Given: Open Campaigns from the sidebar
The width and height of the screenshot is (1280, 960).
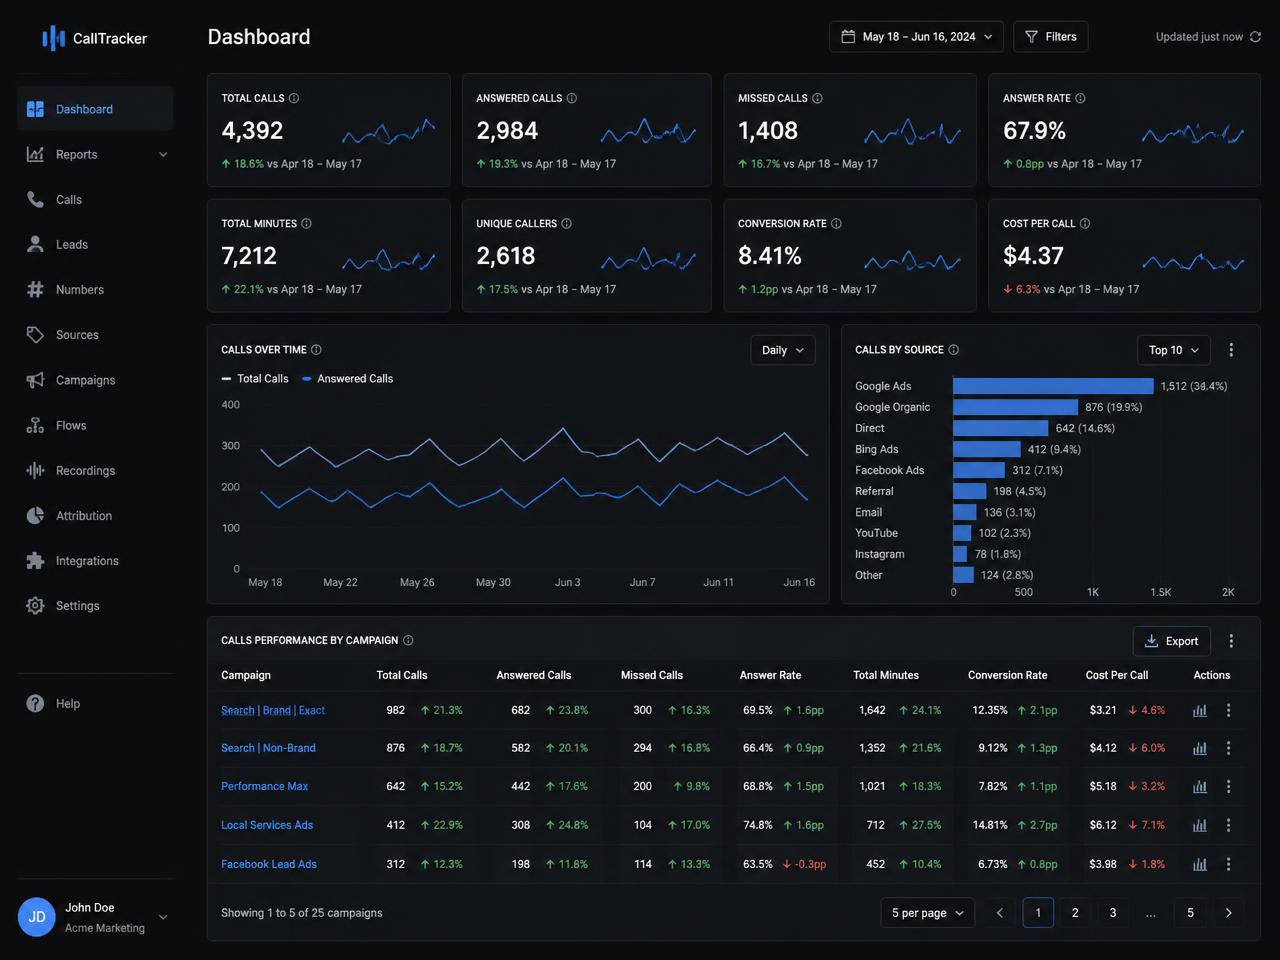Looking at the screenshot, I should (95, 380).
